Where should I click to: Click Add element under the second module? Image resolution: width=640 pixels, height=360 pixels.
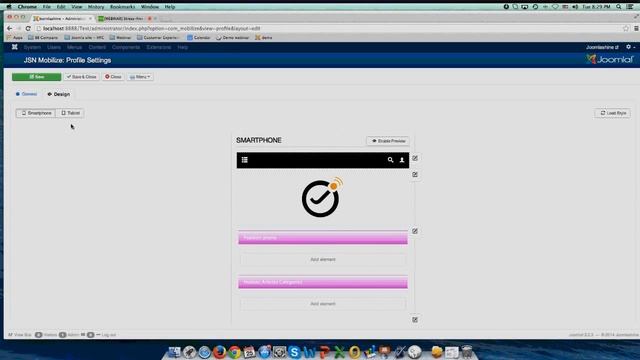pyautogui.click(x=323, y=304)
